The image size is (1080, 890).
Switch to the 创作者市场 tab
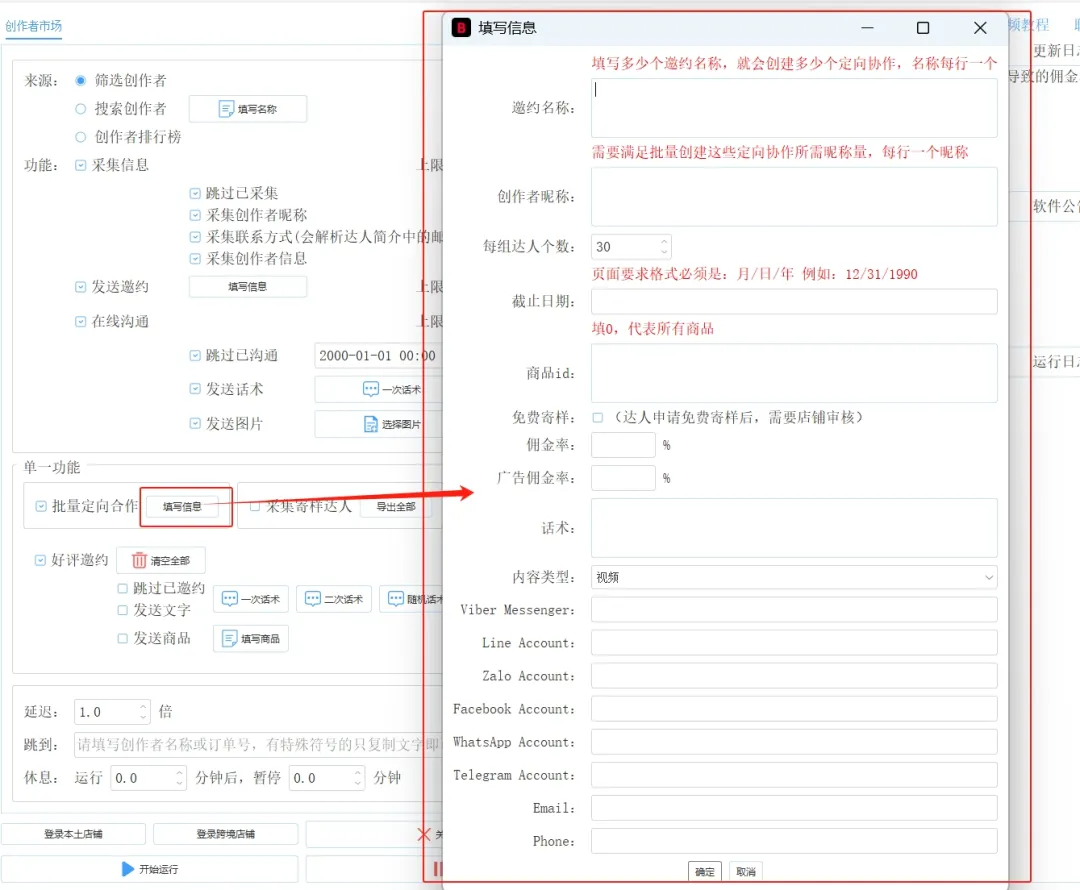[33, 26]
